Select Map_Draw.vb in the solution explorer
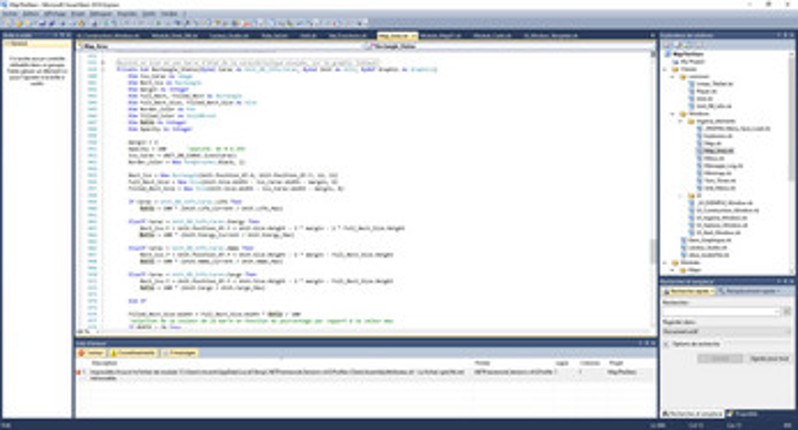 coord(719,151)
